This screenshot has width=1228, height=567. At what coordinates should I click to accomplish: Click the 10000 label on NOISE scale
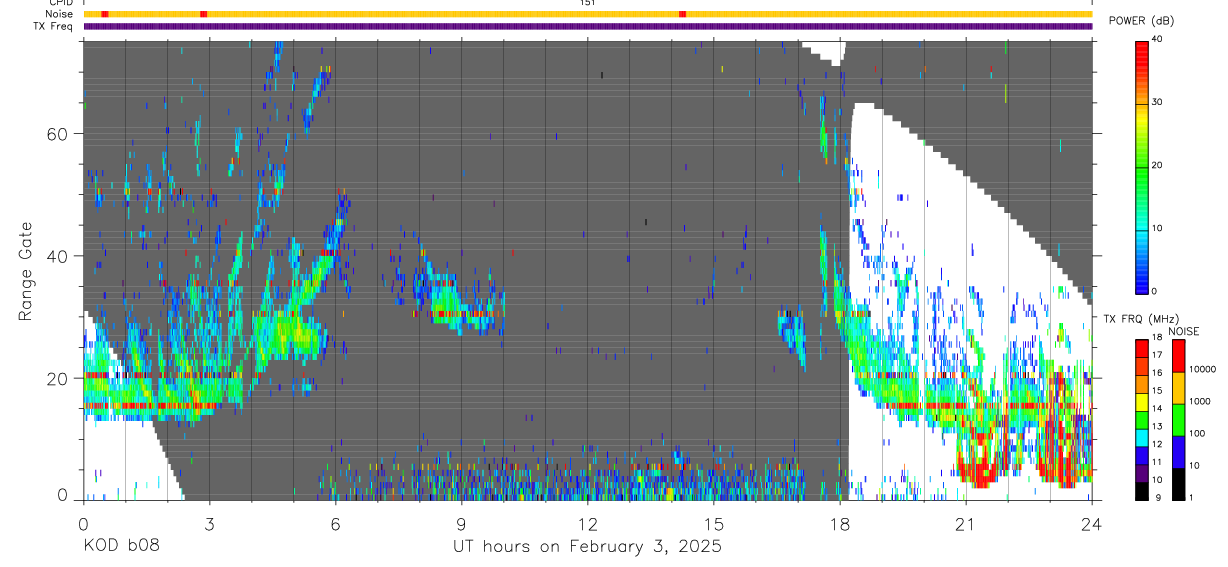1202,369
